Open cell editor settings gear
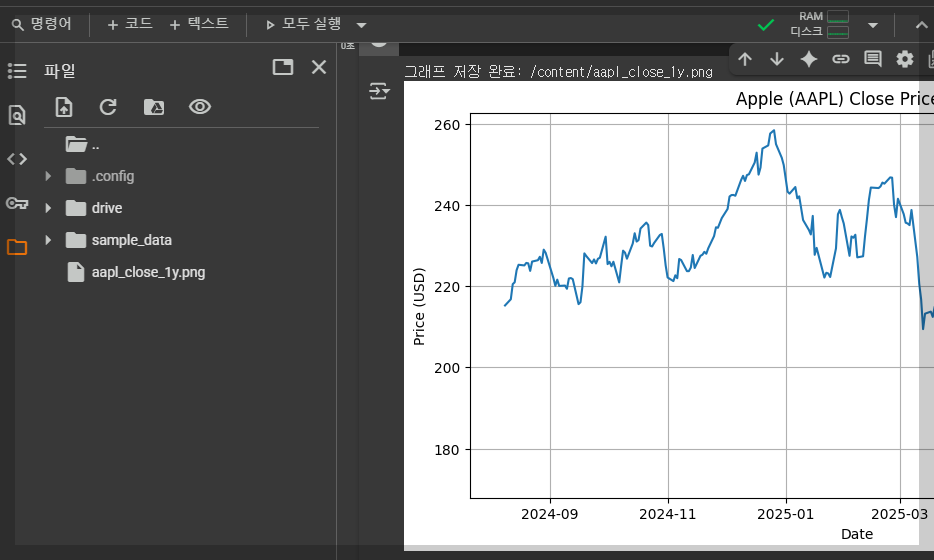The height and width of the screenshot is (560, 934). [x=905, y=59]
